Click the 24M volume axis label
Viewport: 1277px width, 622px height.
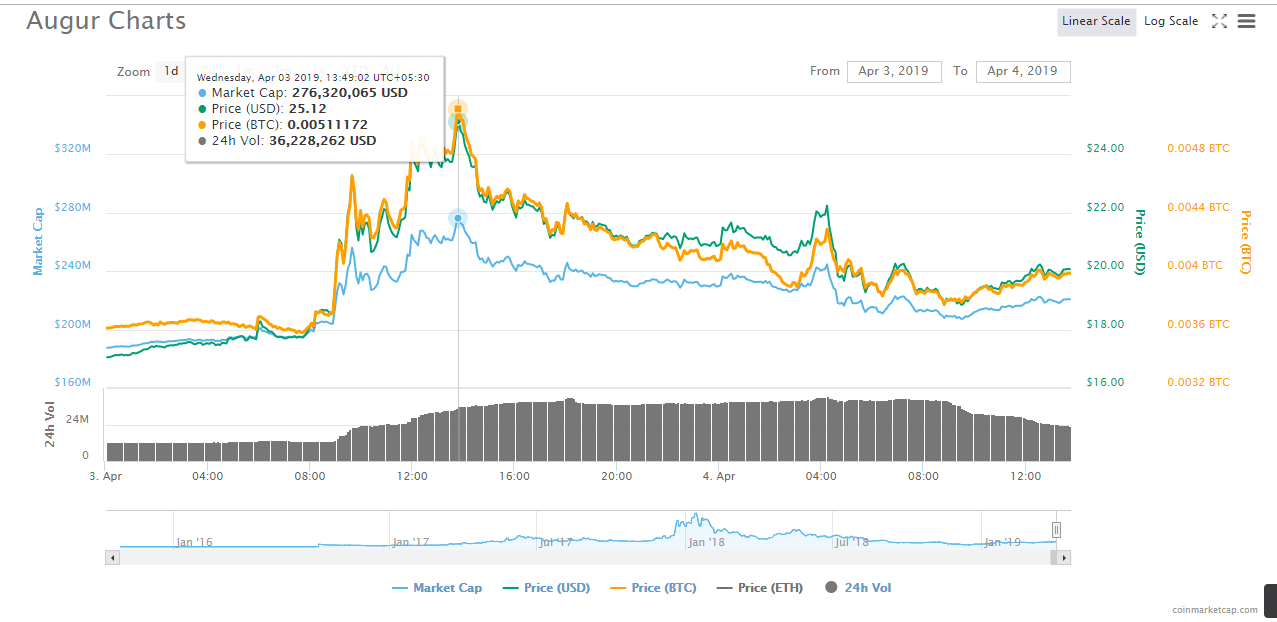click(x=78, y=419)
